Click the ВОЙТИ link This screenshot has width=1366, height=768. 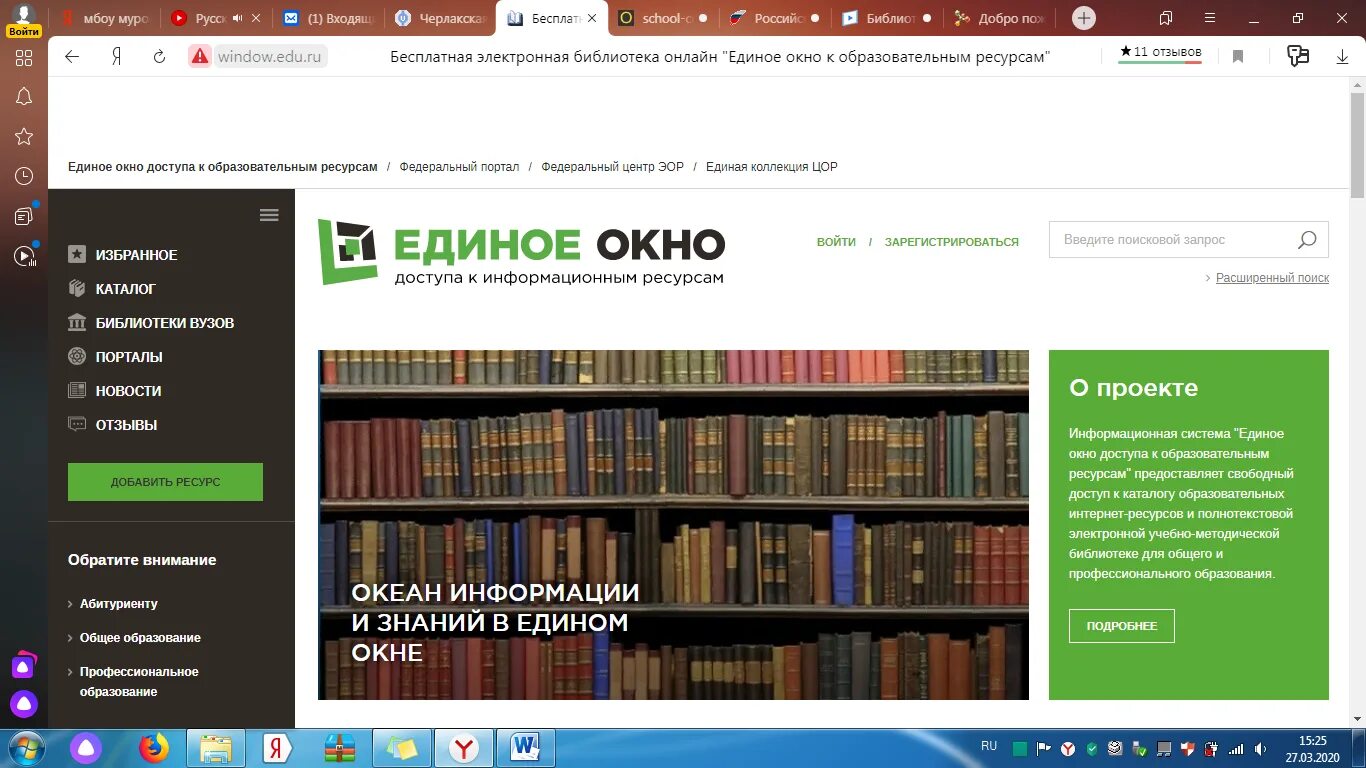coord(836,242)
